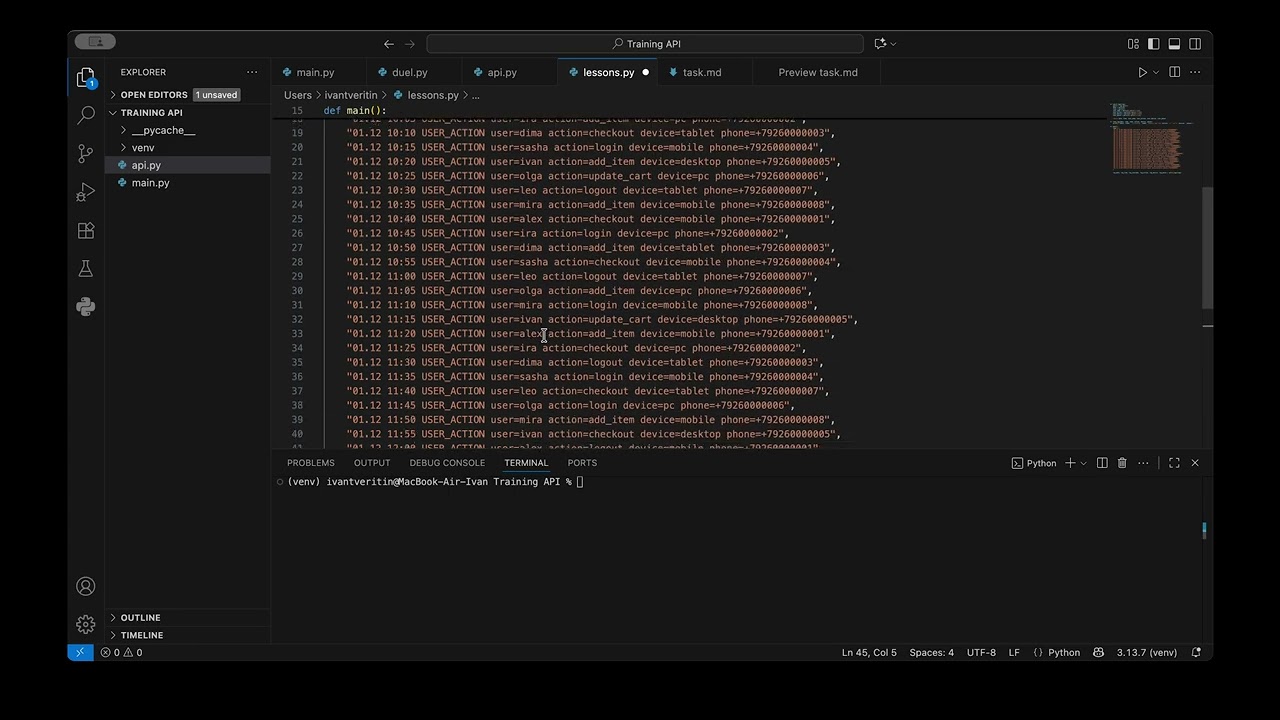Switch to the task.md editor tab
Viewport: 1280px width, 720px height.
click(x=701, y=72)
